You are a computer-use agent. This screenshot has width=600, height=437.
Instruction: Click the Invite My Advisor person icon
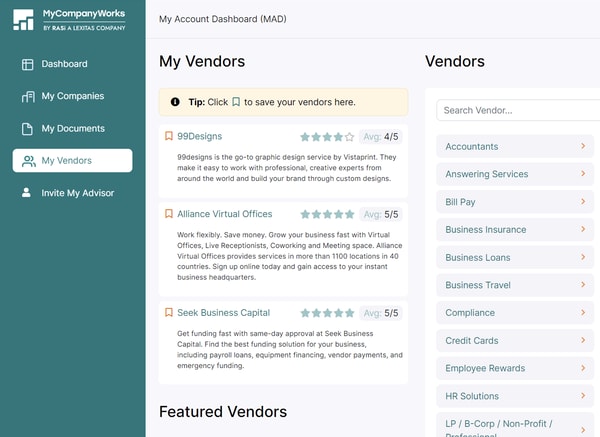tap(26, 192)
